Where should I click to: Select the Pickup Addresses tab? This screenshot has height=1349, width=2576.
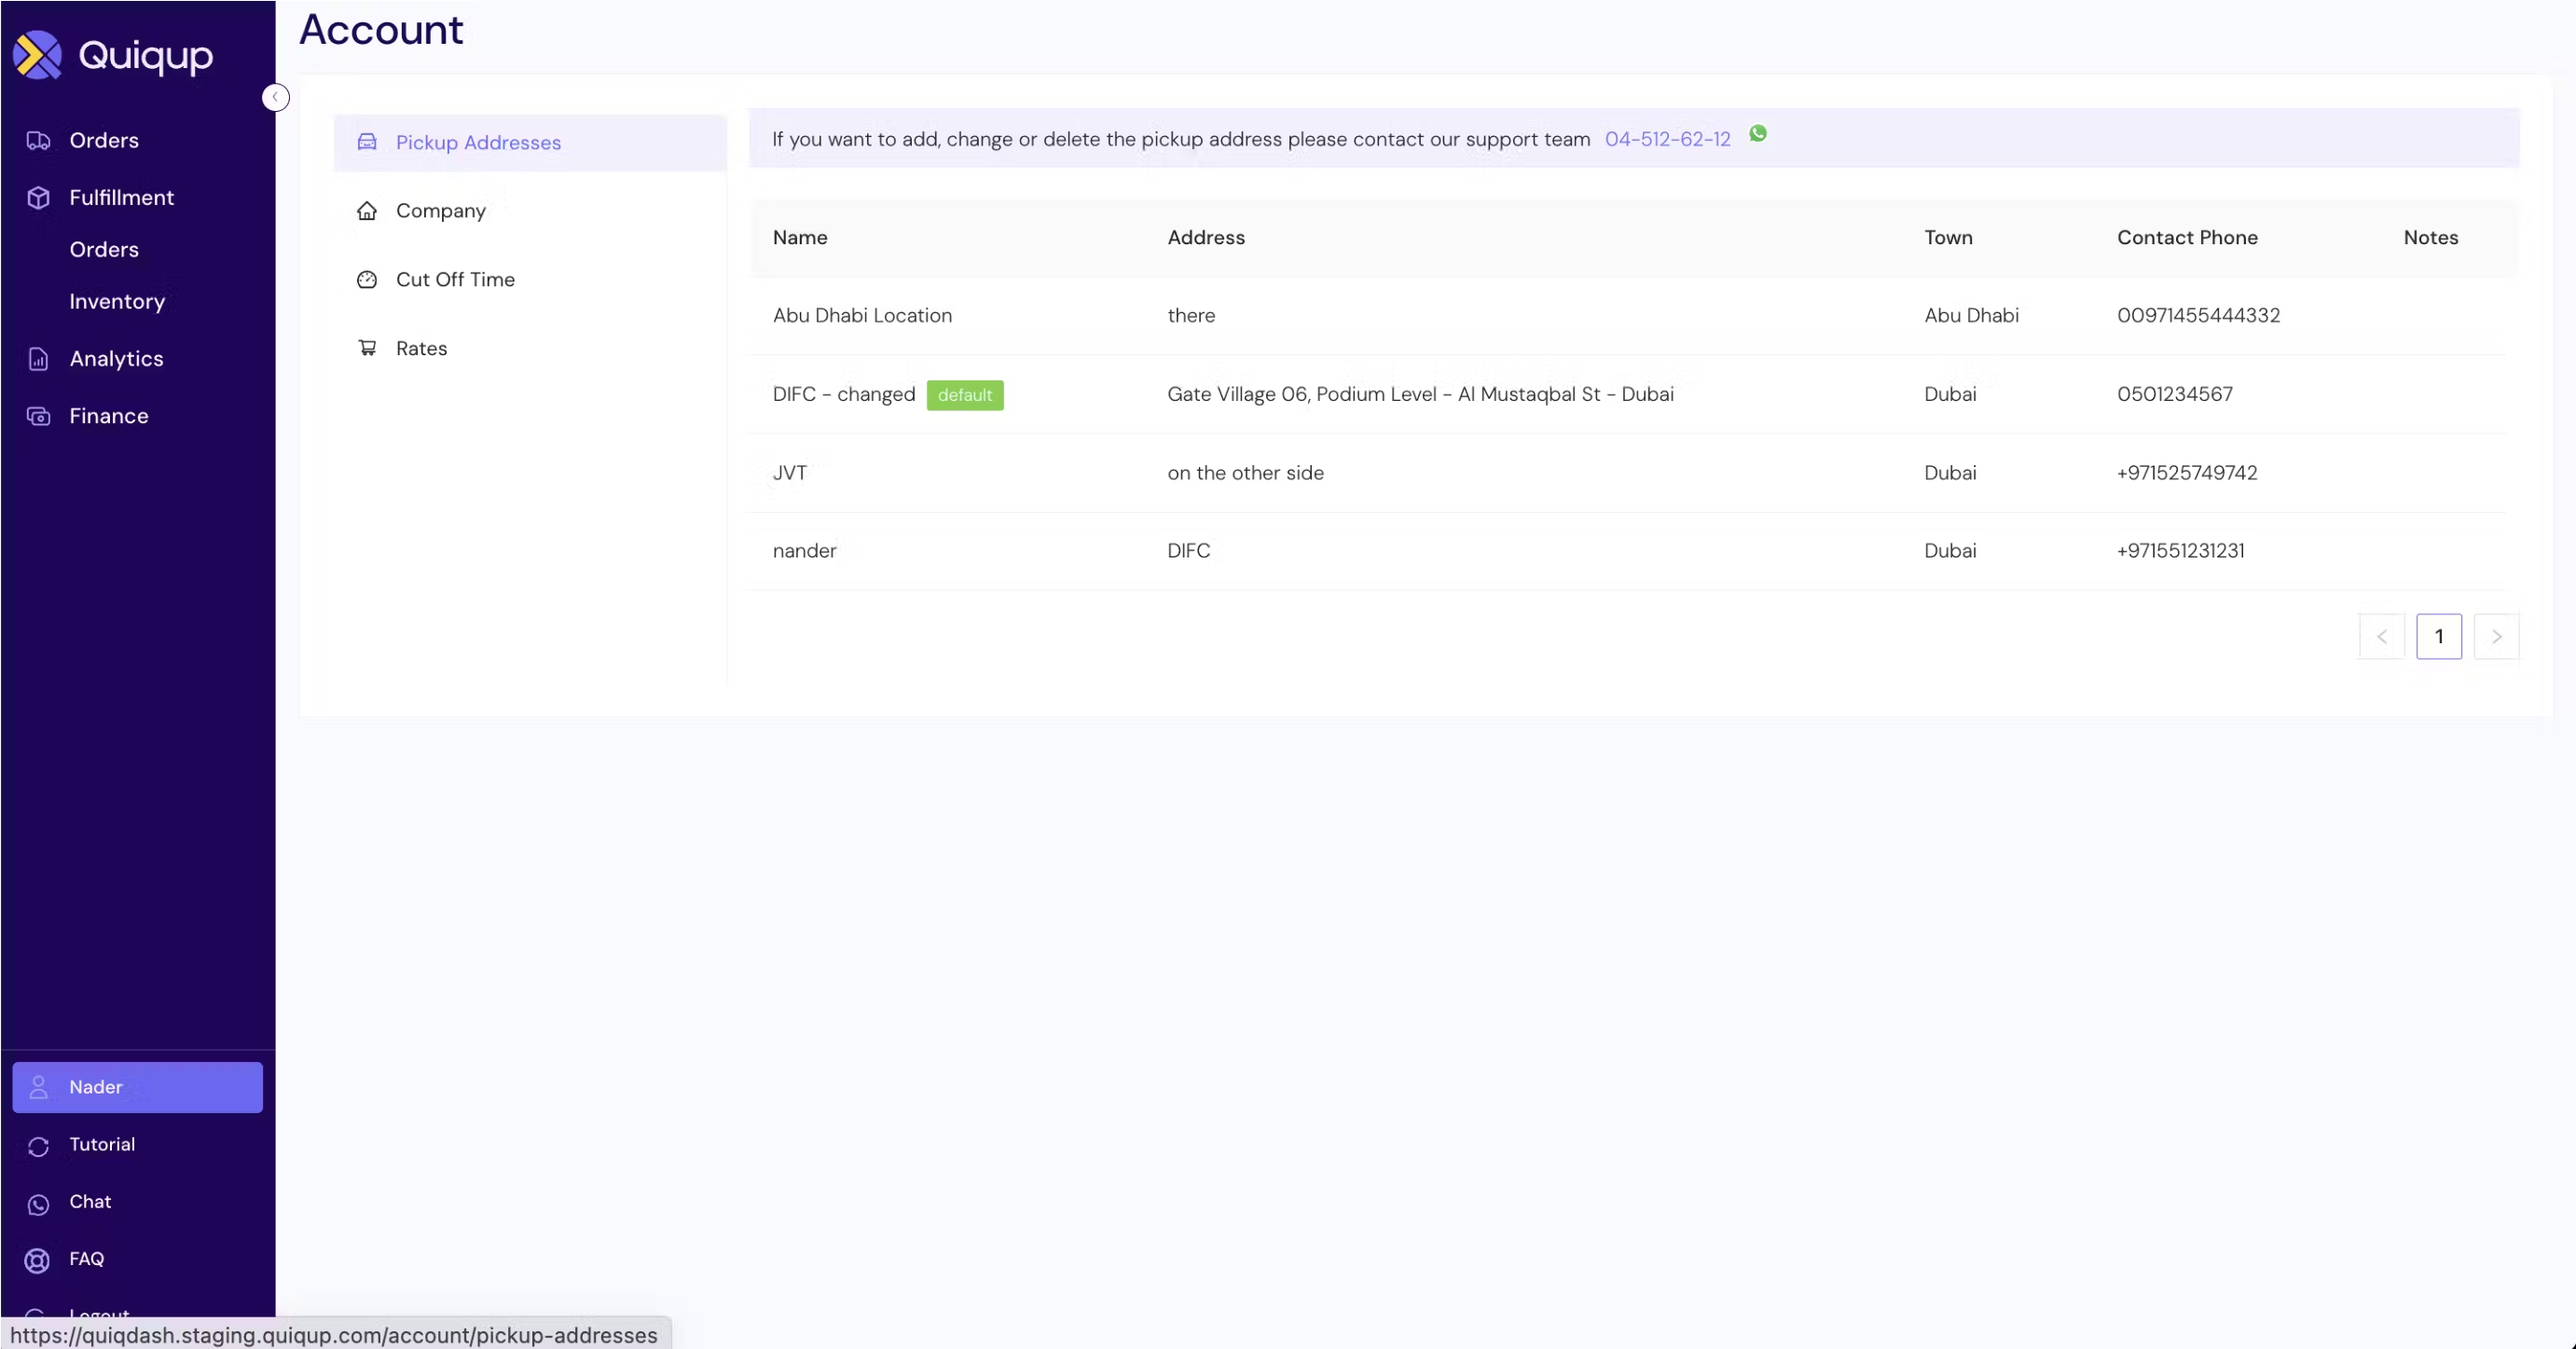pos(478,143)
